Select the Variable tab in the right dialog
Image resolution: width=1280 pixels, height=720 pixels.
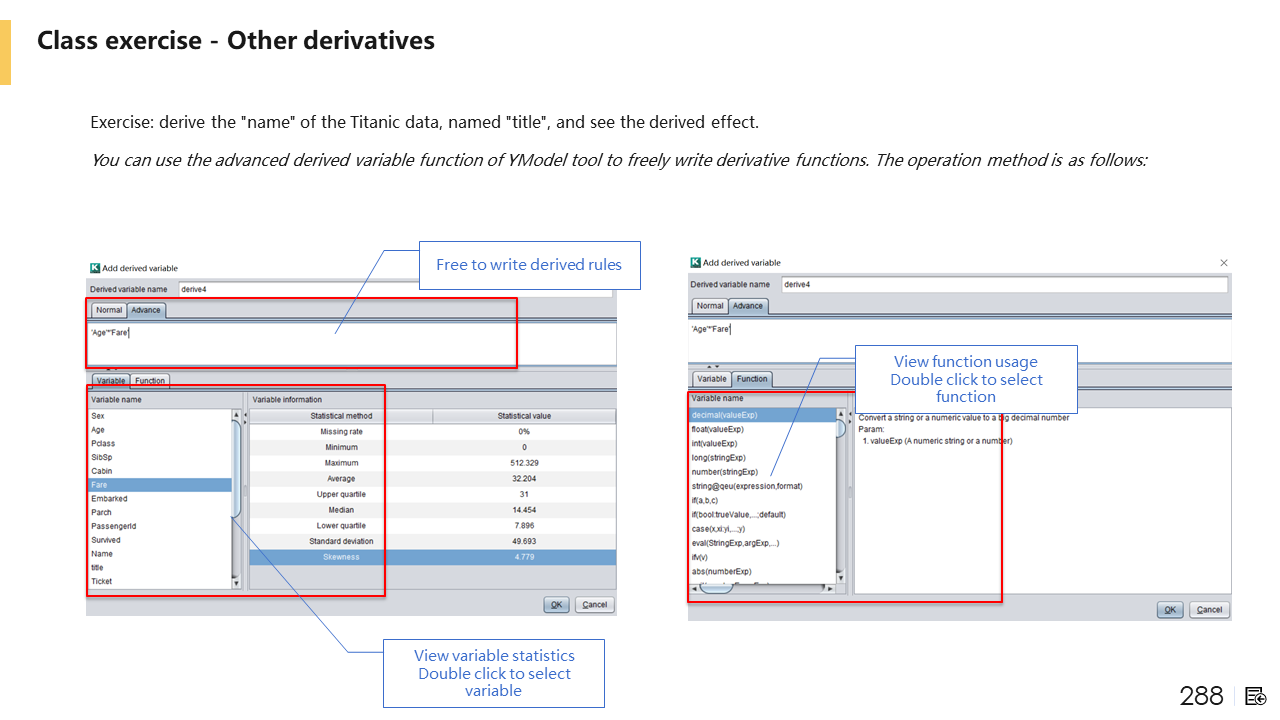[711, 379]
